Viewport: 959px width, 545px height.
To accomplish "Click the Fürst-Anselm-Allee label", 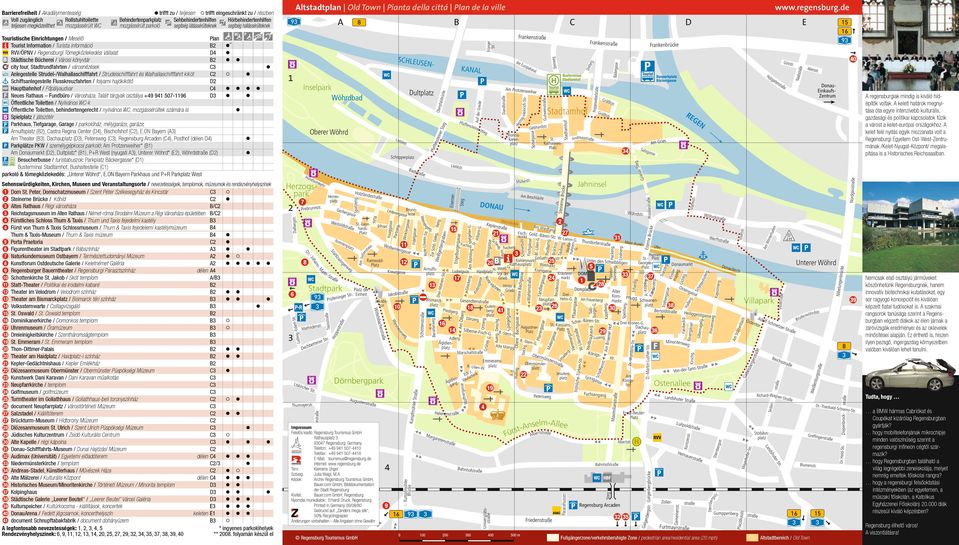I will pos(536,428).
